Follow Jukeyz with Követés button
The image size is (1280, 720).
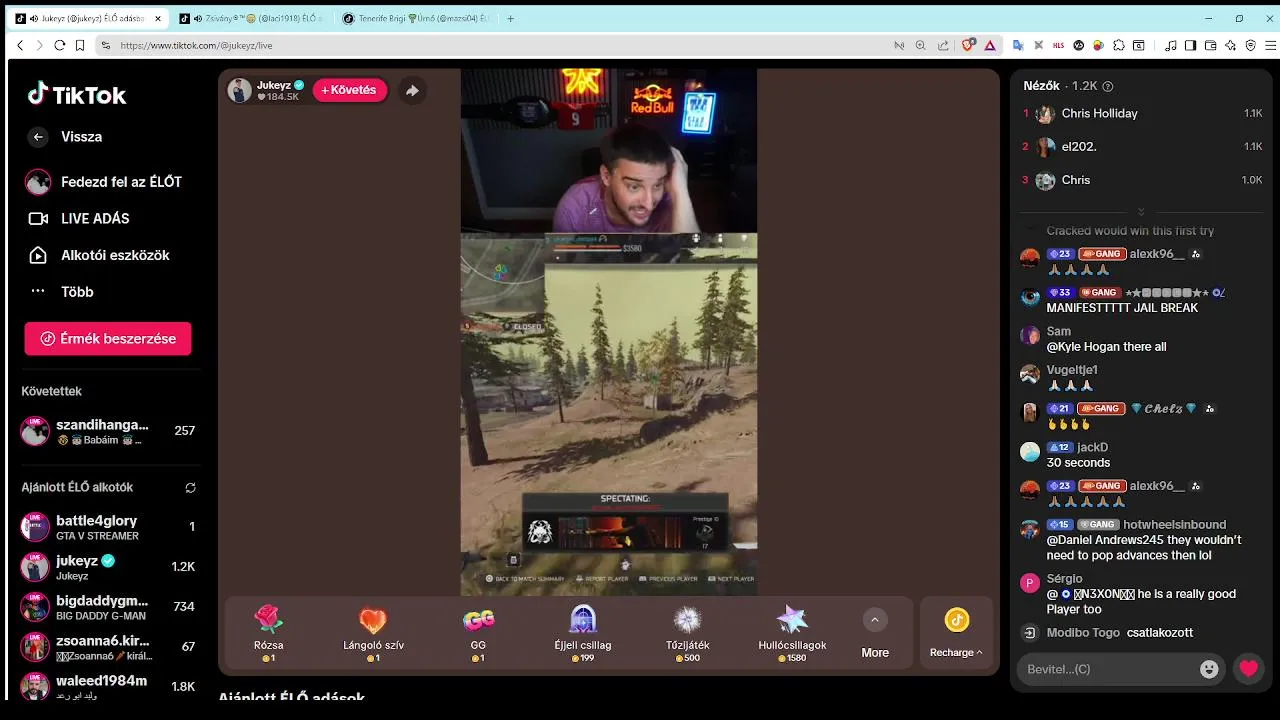[350, 90]
